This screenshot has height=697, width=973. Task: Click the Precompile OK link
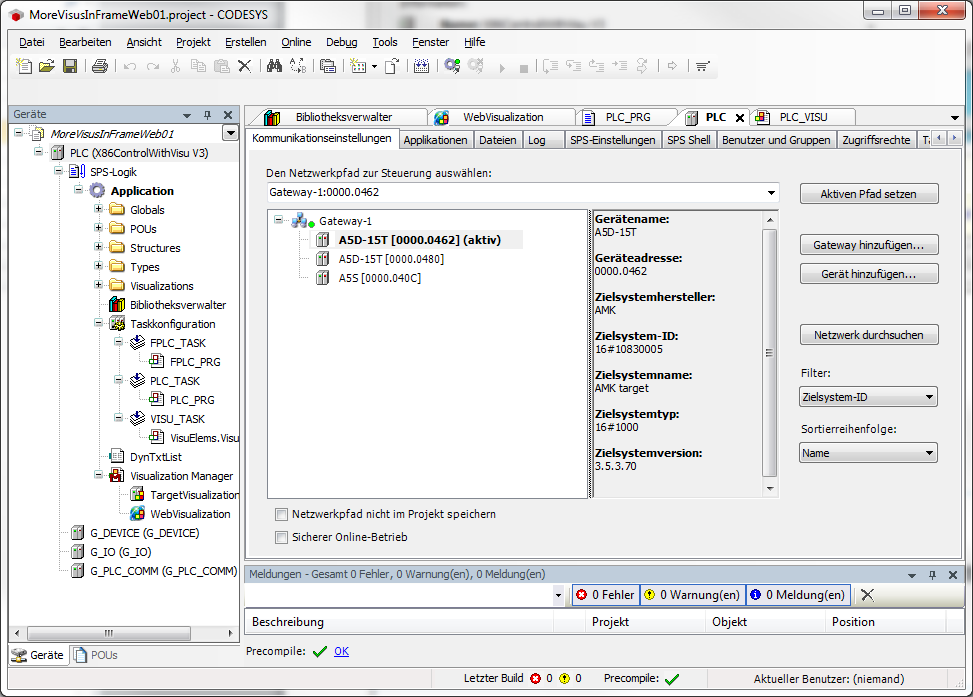(x=341, y=651)
